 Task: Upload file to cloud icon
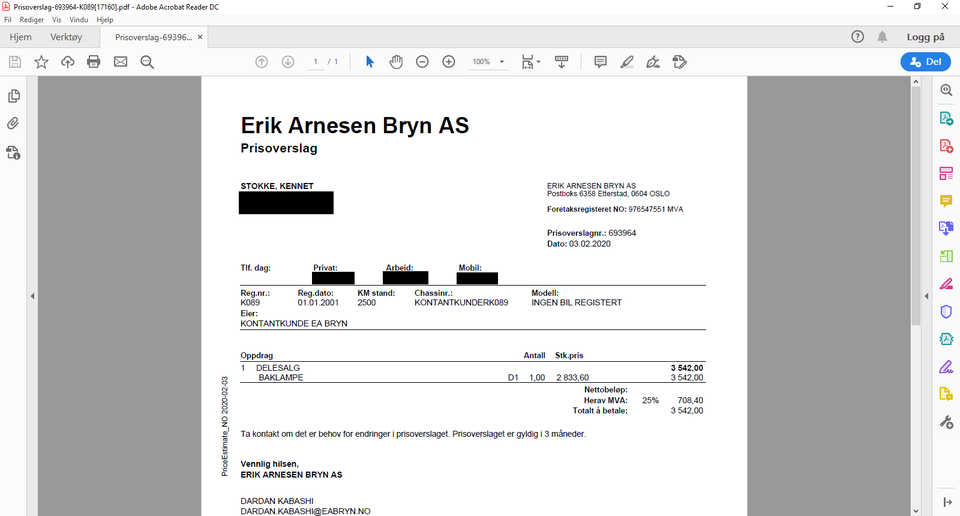[67, 62]
